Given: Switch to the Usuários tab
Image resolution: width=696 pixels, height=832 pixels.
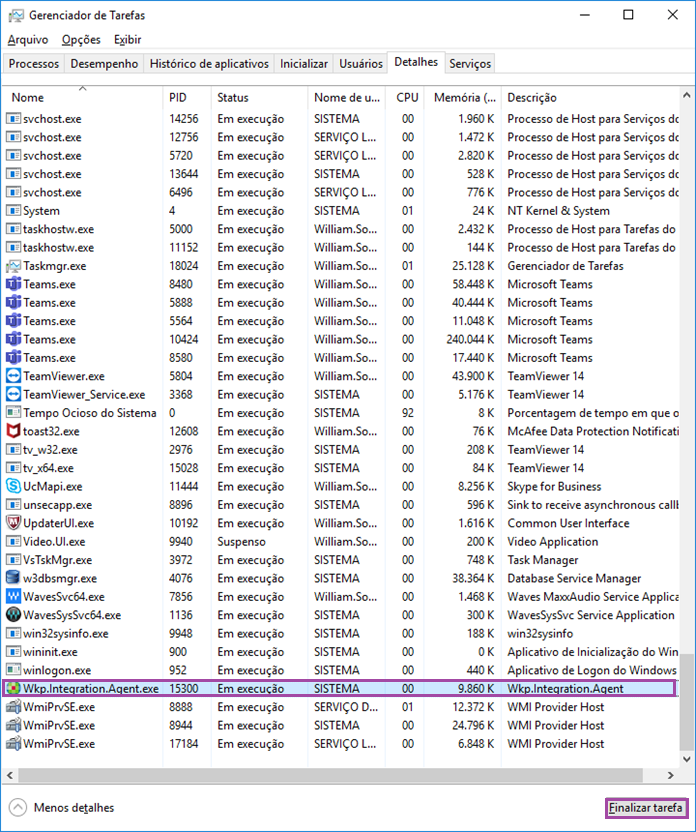Looking at the screenshot, I should (361, 64).
